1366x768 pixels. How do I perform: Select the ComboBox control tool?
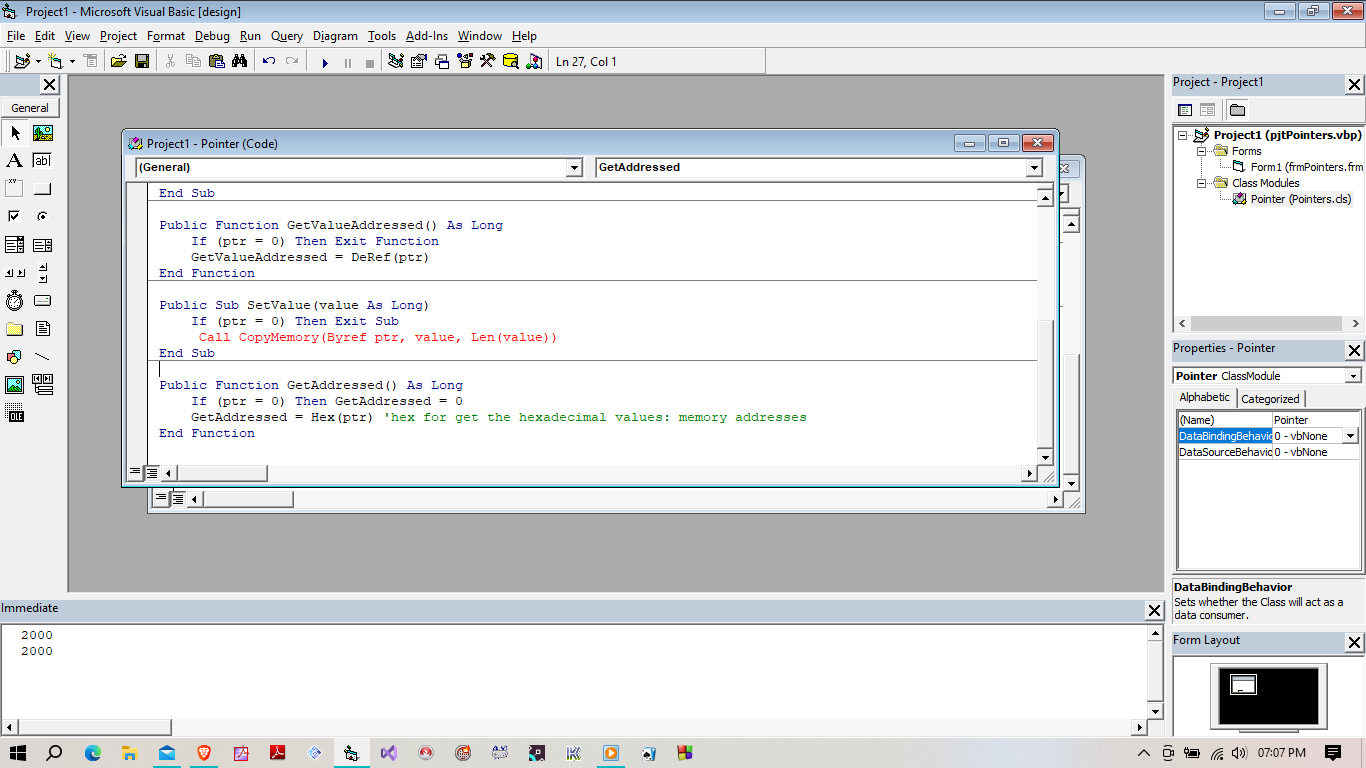pyautogui.click(x=15, y=245)
